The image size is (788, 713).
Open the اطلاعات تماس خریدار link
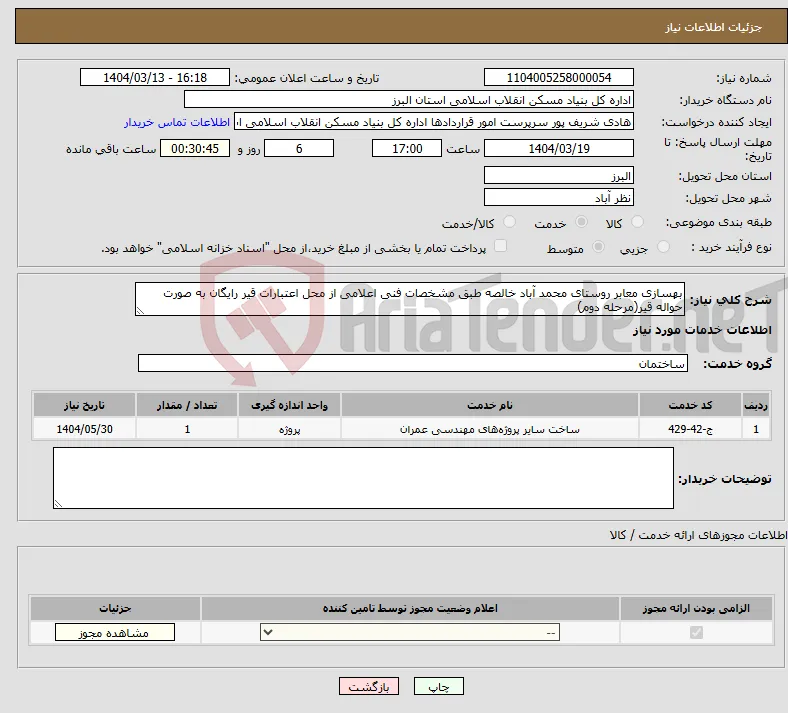coord(177,122)
